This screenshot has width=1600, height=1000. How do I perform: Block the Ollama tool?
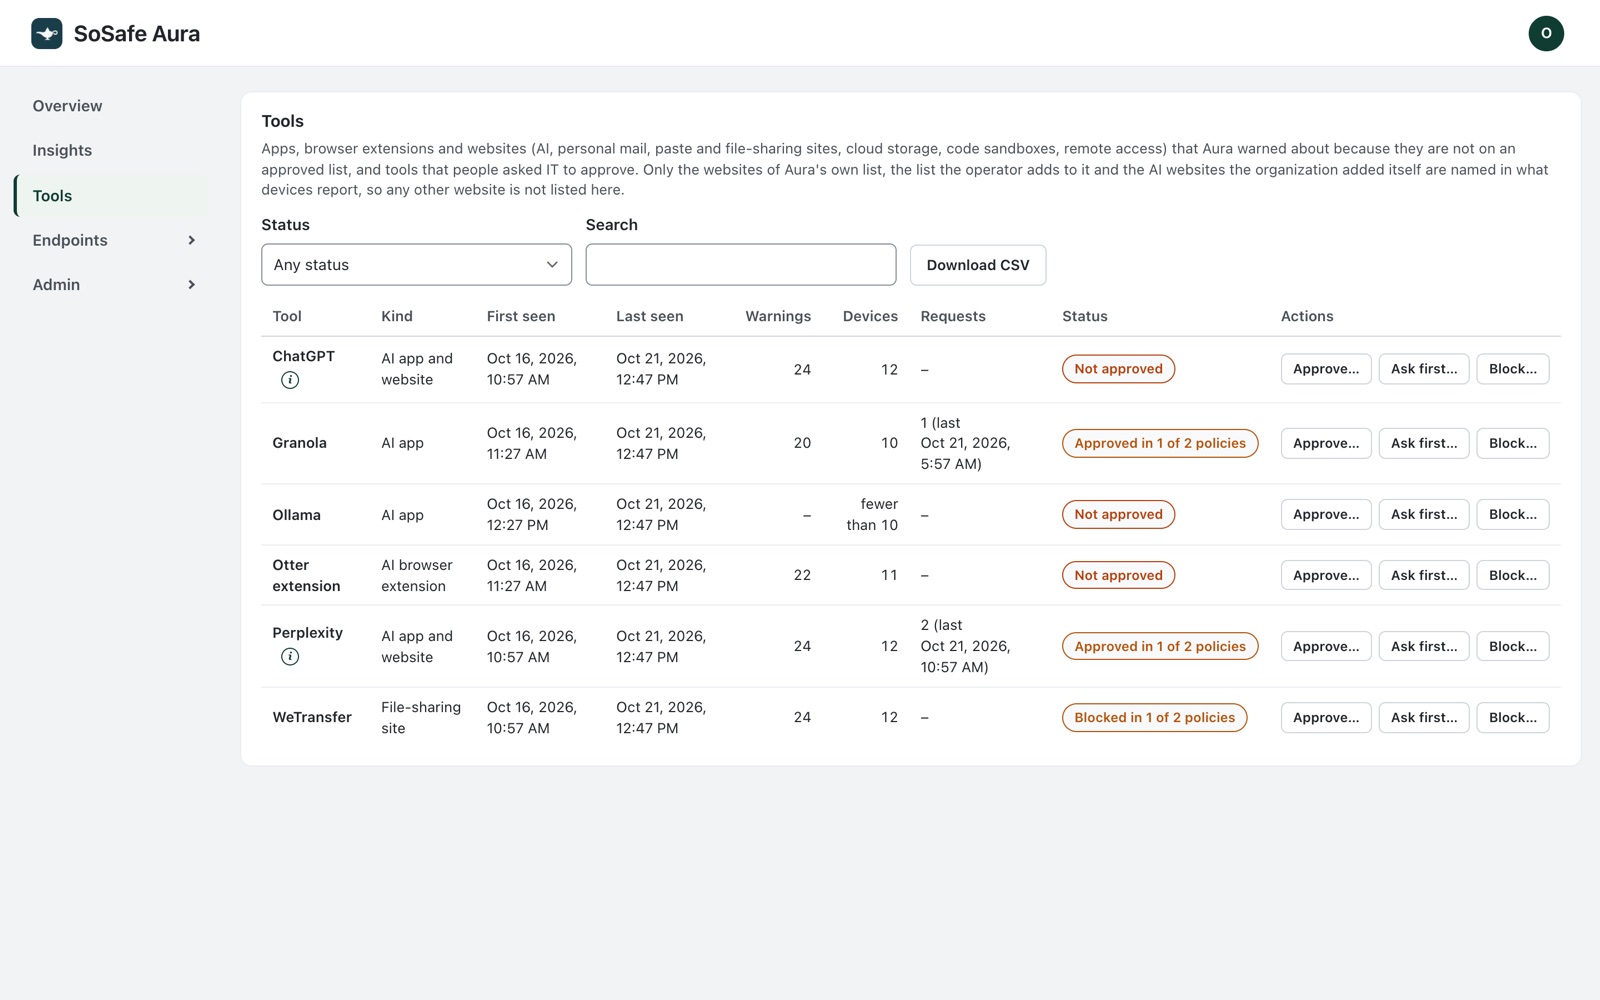coord(1513,514)
